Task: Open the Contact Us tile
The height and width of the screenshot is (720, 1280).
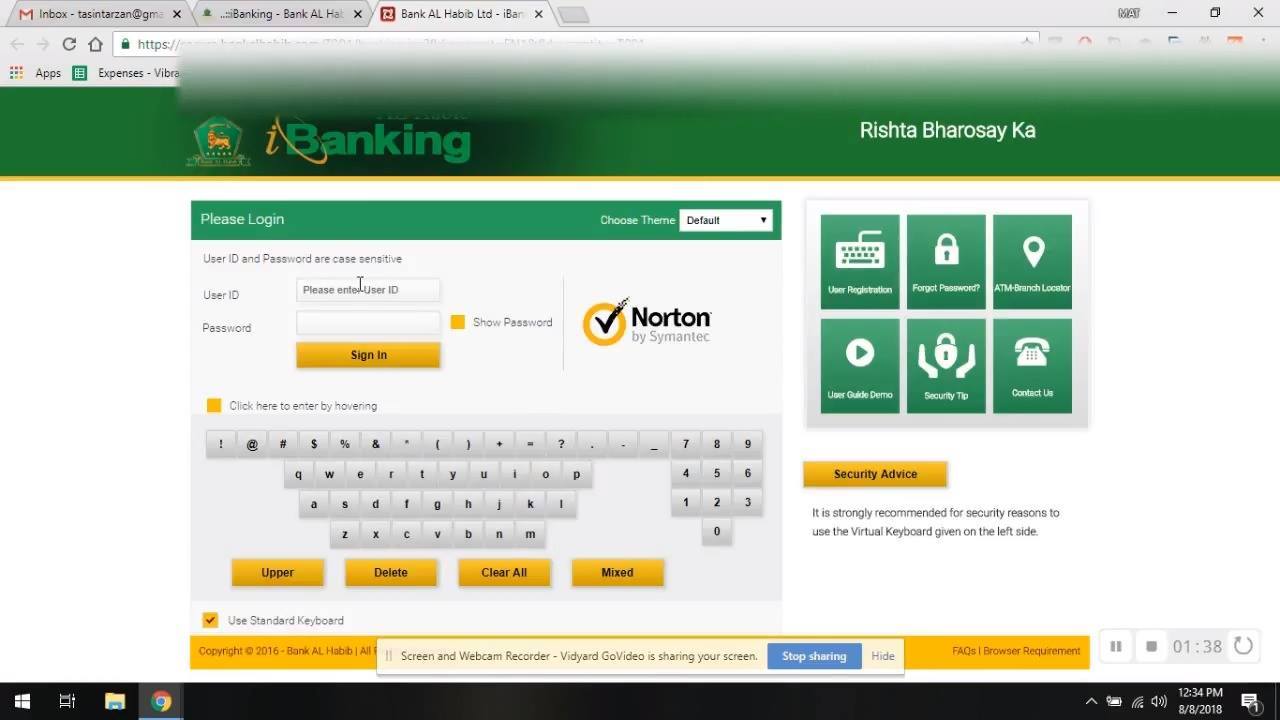Action: coord(1032,366)
